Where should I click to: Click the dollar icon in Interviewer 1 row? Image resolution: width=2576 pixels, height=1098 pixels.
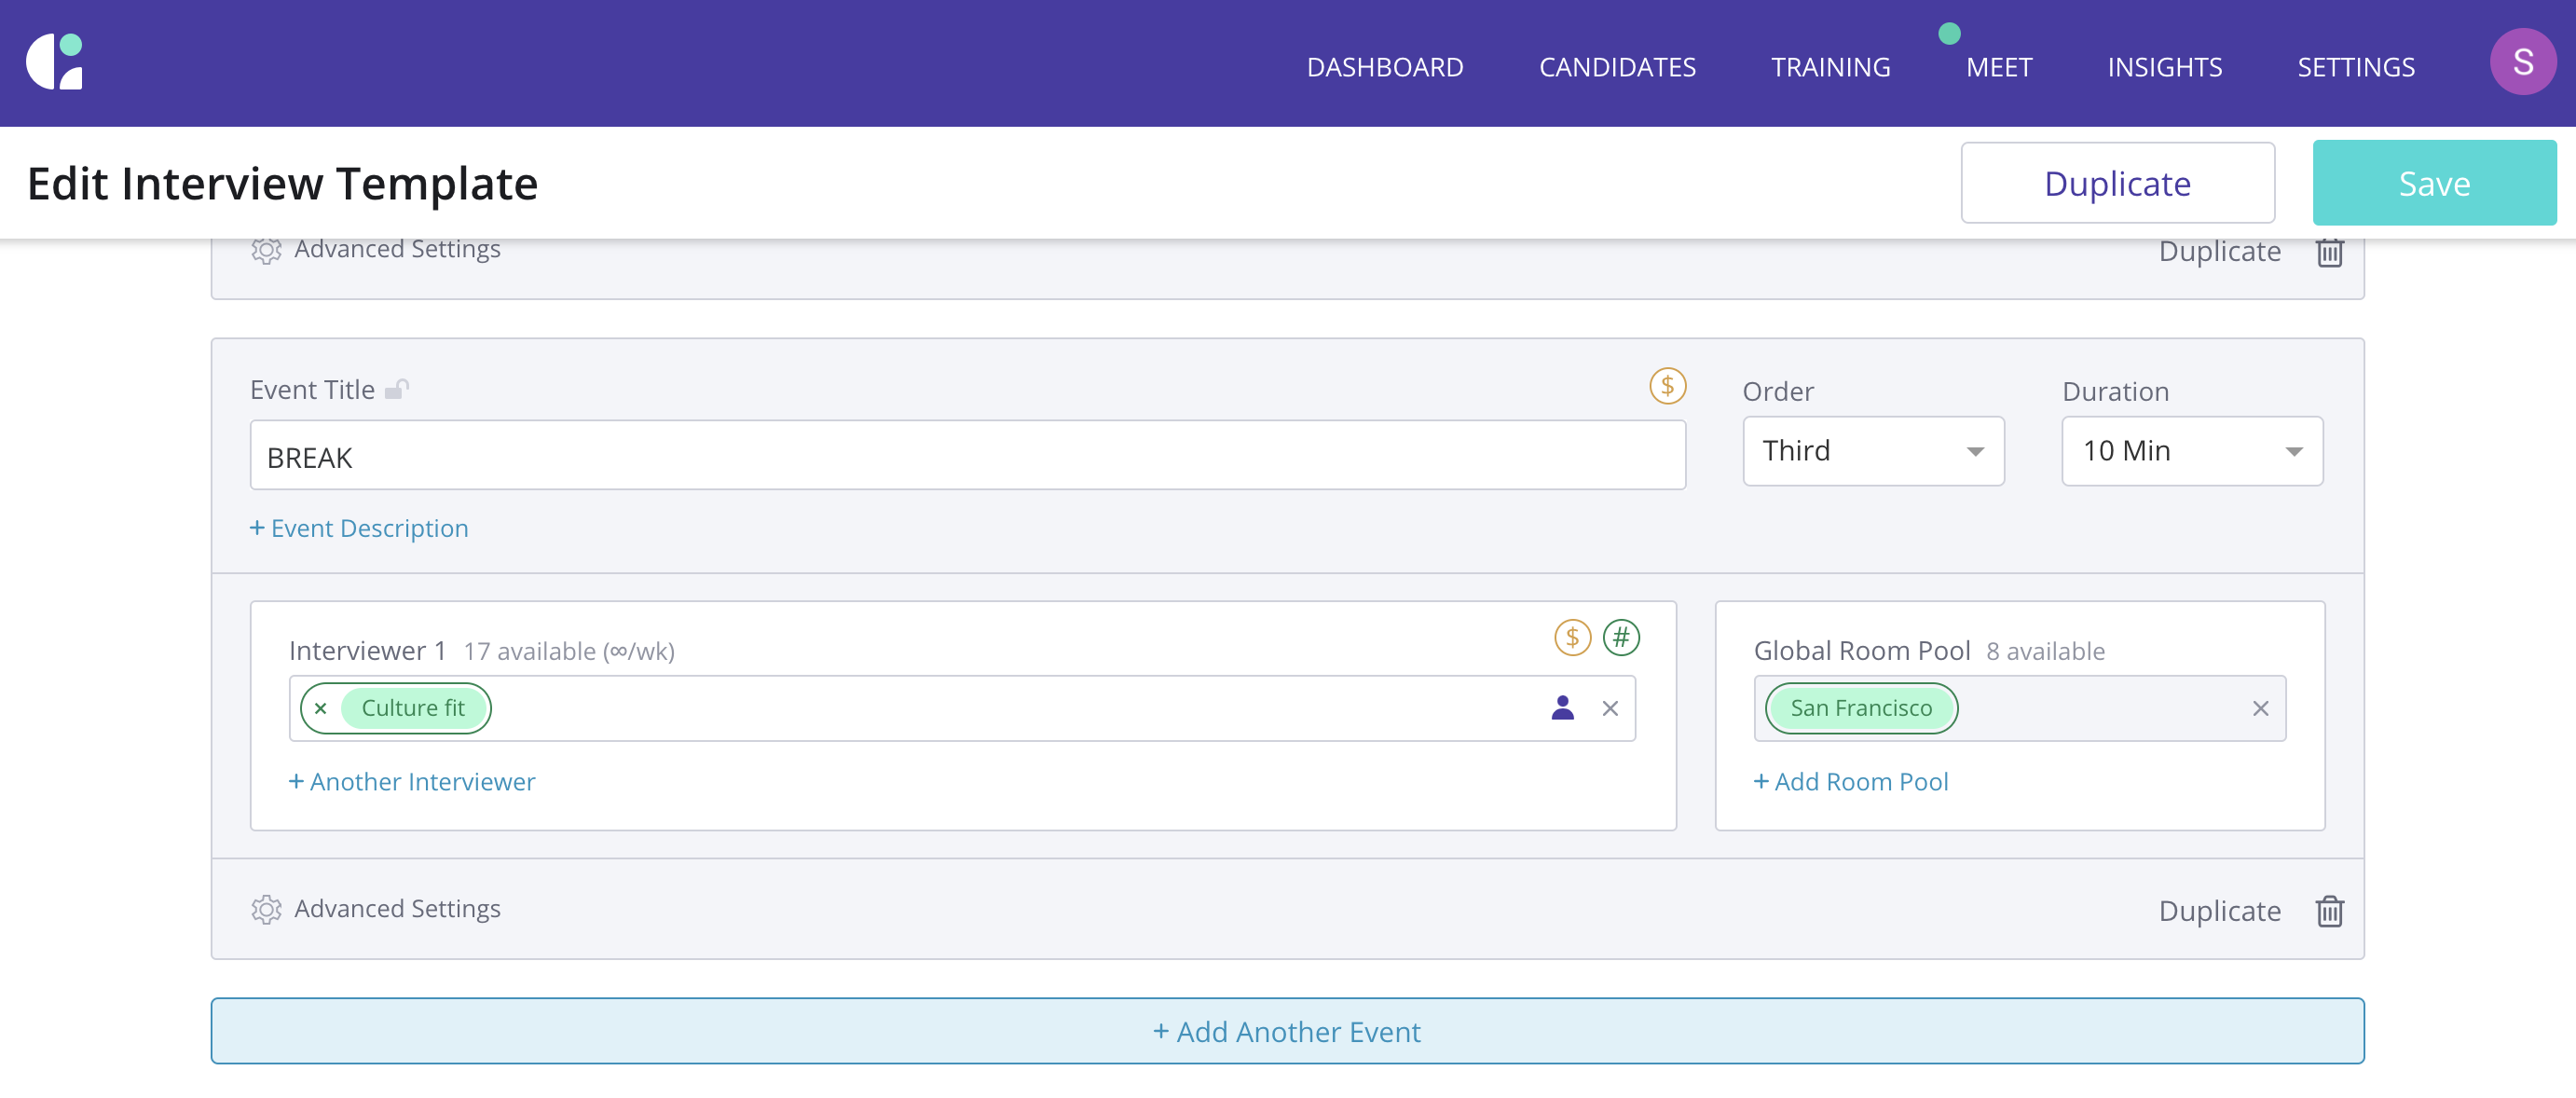[x=1572, y=637]
